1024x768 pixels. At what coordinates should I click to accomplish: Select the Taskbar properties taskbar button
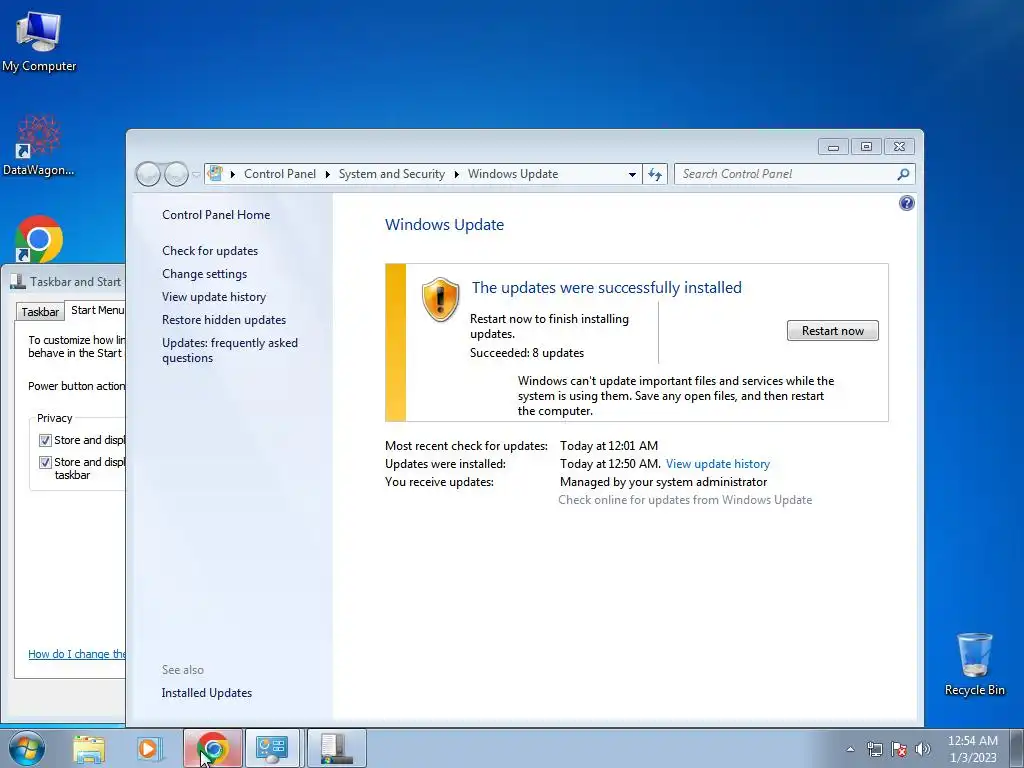(336, 748)
